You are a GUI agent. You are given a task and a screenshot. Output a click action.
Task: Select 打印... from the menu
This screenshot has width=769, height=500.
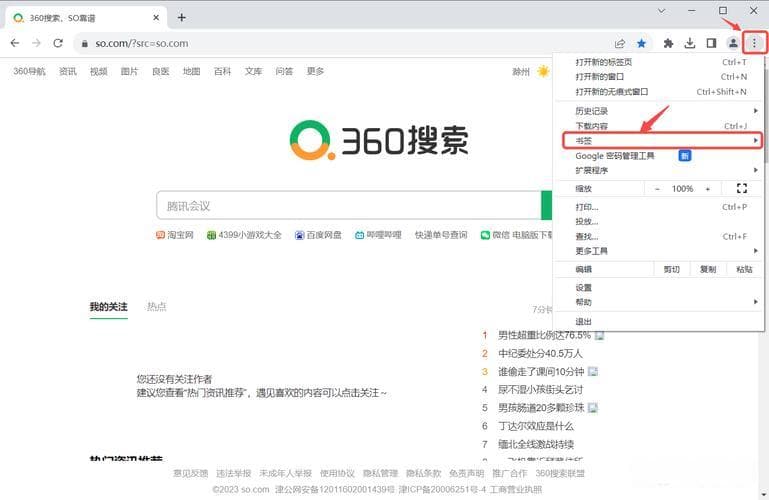click(x=659, y=207)
